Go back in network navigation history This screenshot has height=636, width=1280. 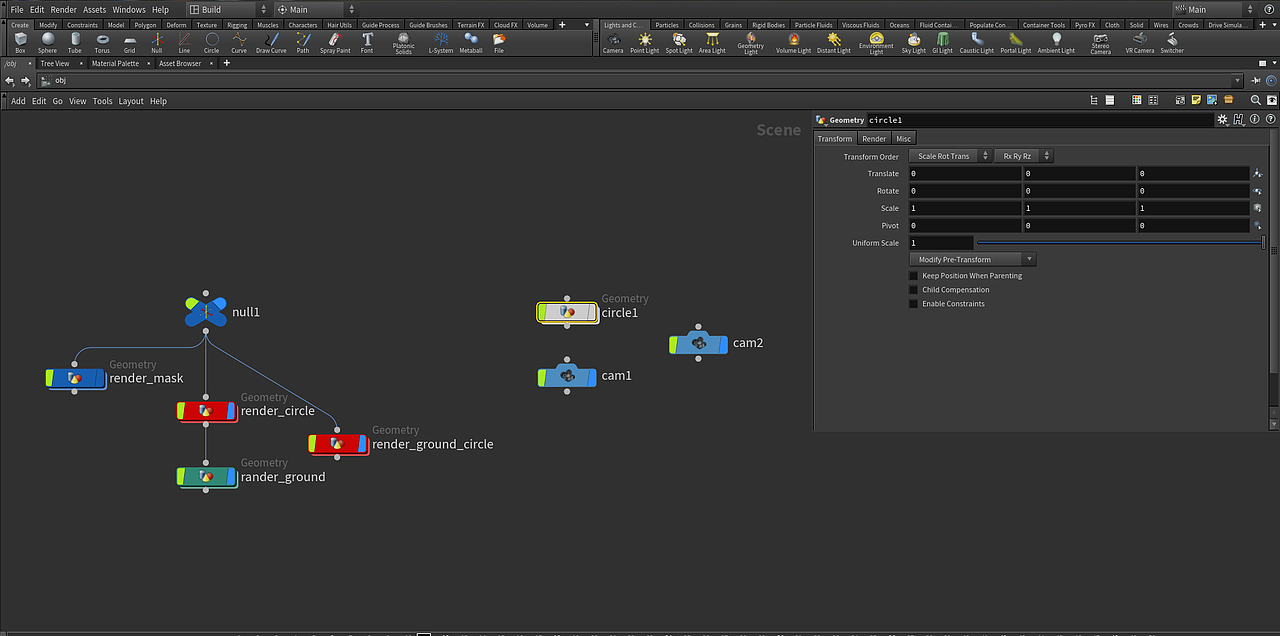10,80
